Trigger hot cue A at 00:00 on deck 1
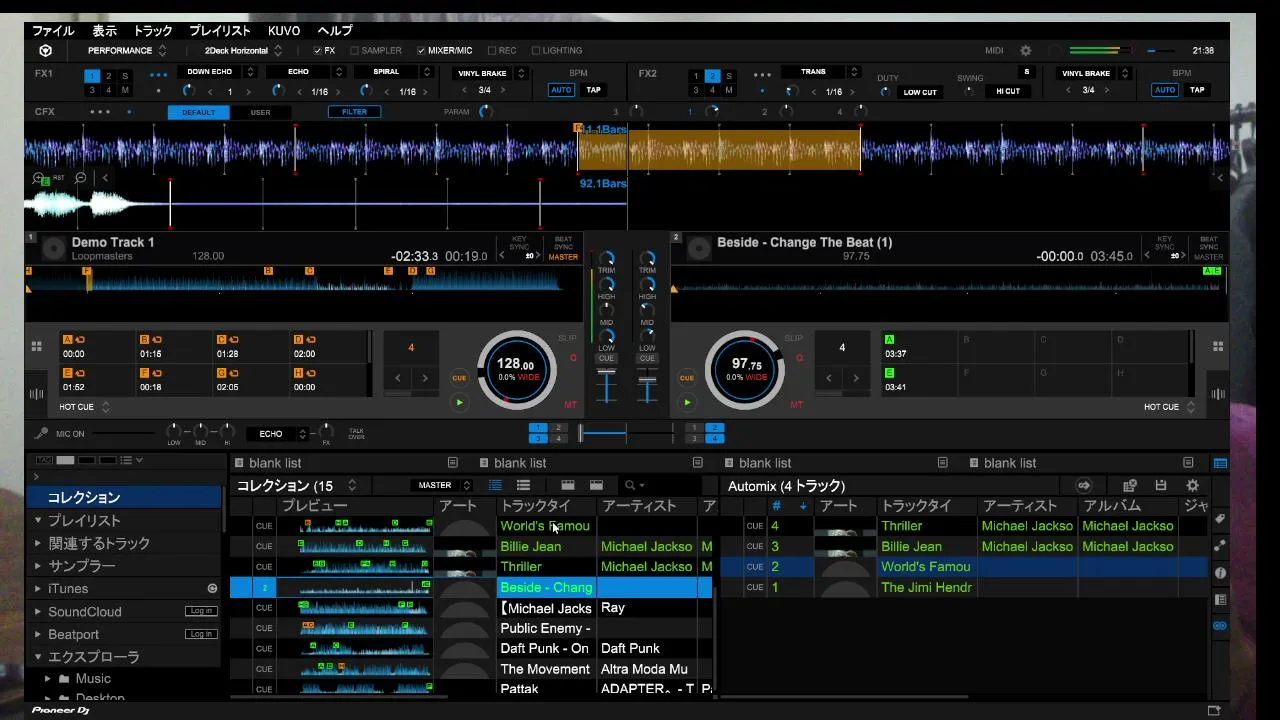 pos(98,347)
